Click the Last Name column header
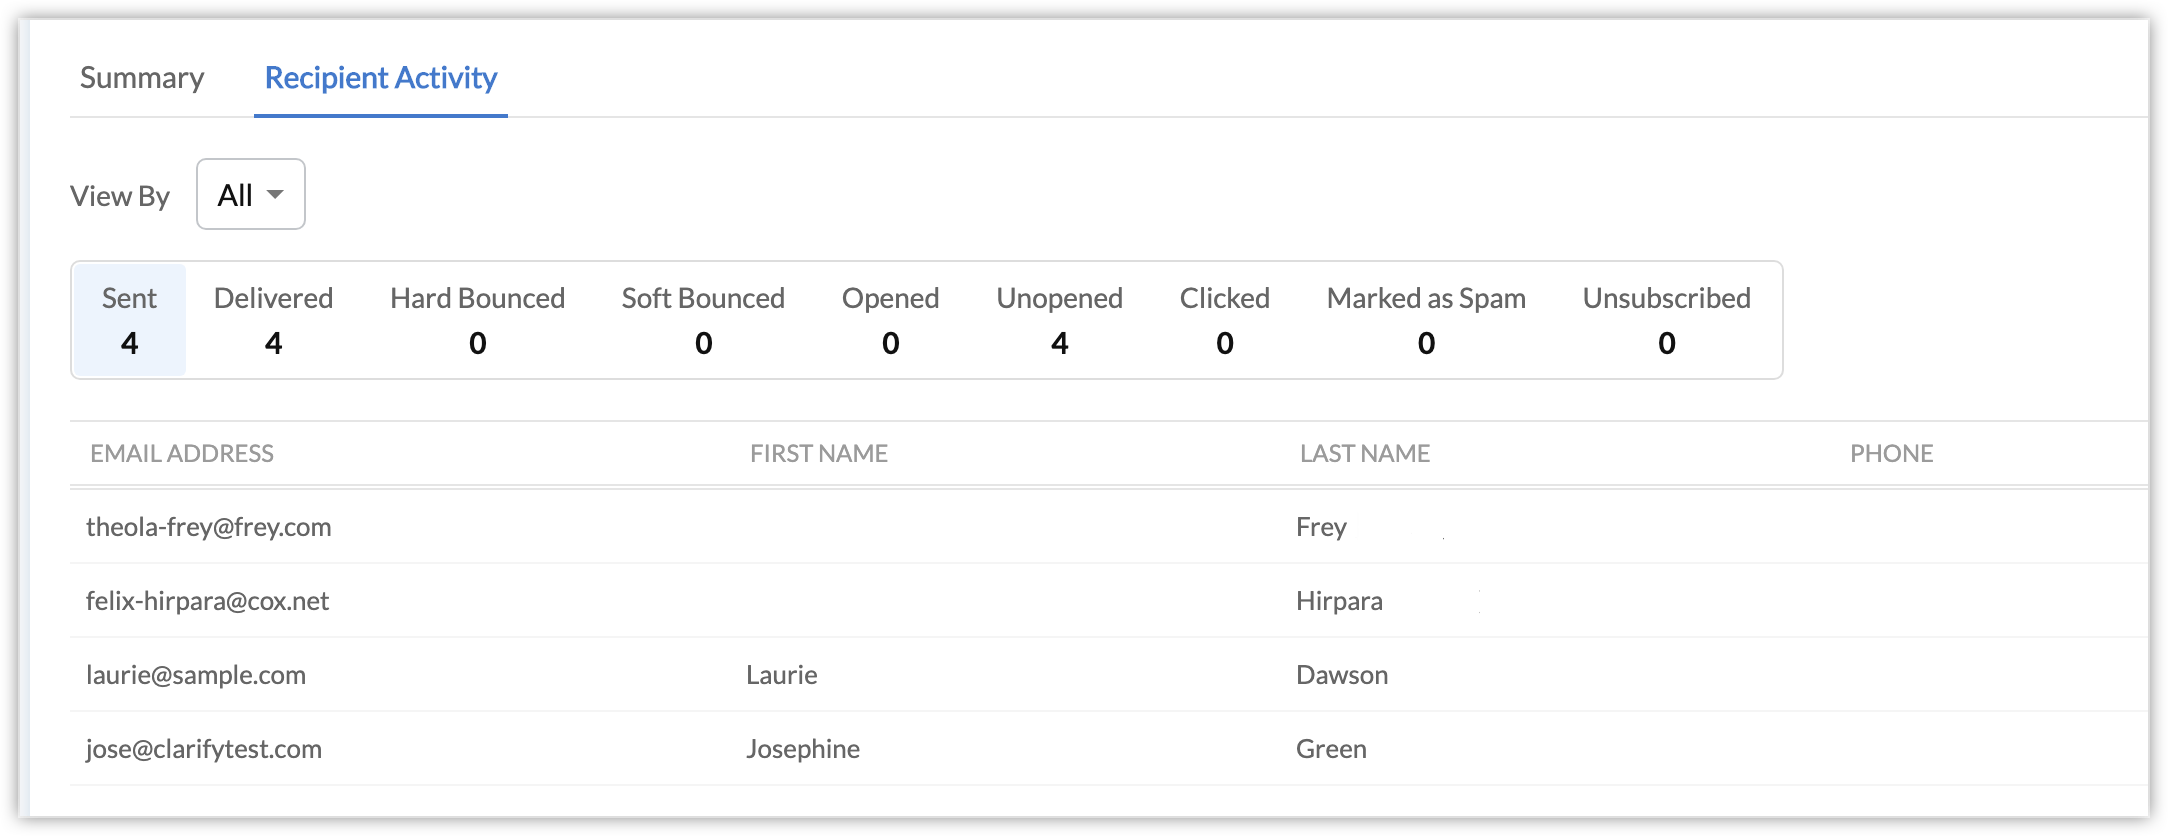The height and width of the screenshot is (836, 2168). (x=1365, y=454)
